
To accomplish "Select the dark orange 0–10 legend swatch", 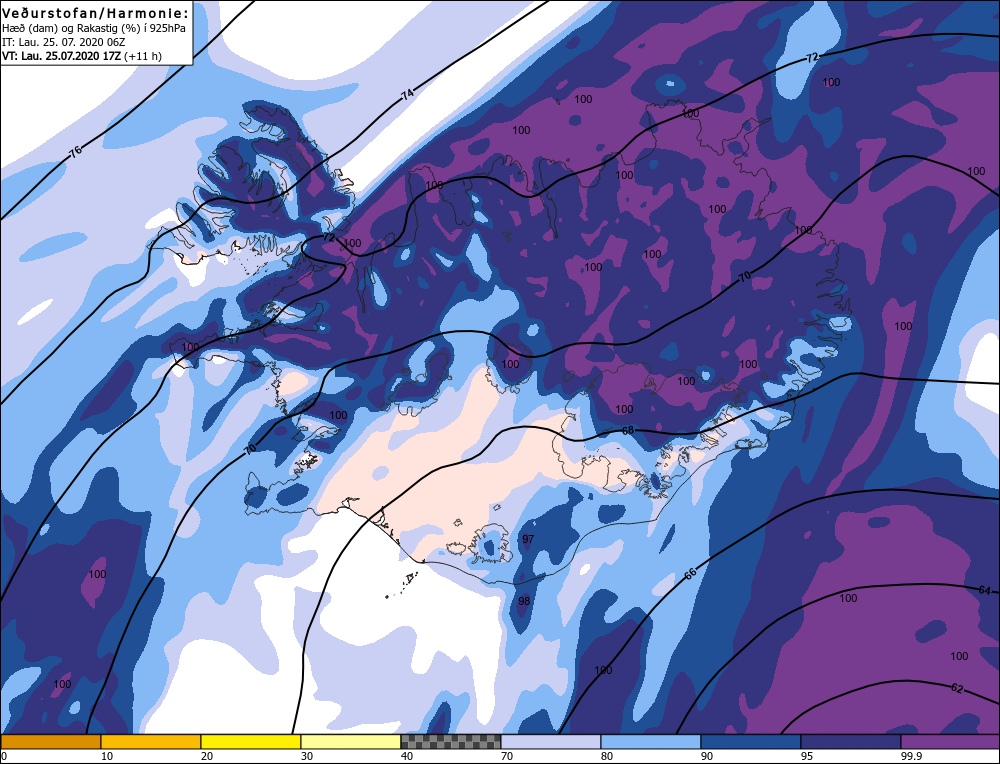I will click(x=50, y=741).
